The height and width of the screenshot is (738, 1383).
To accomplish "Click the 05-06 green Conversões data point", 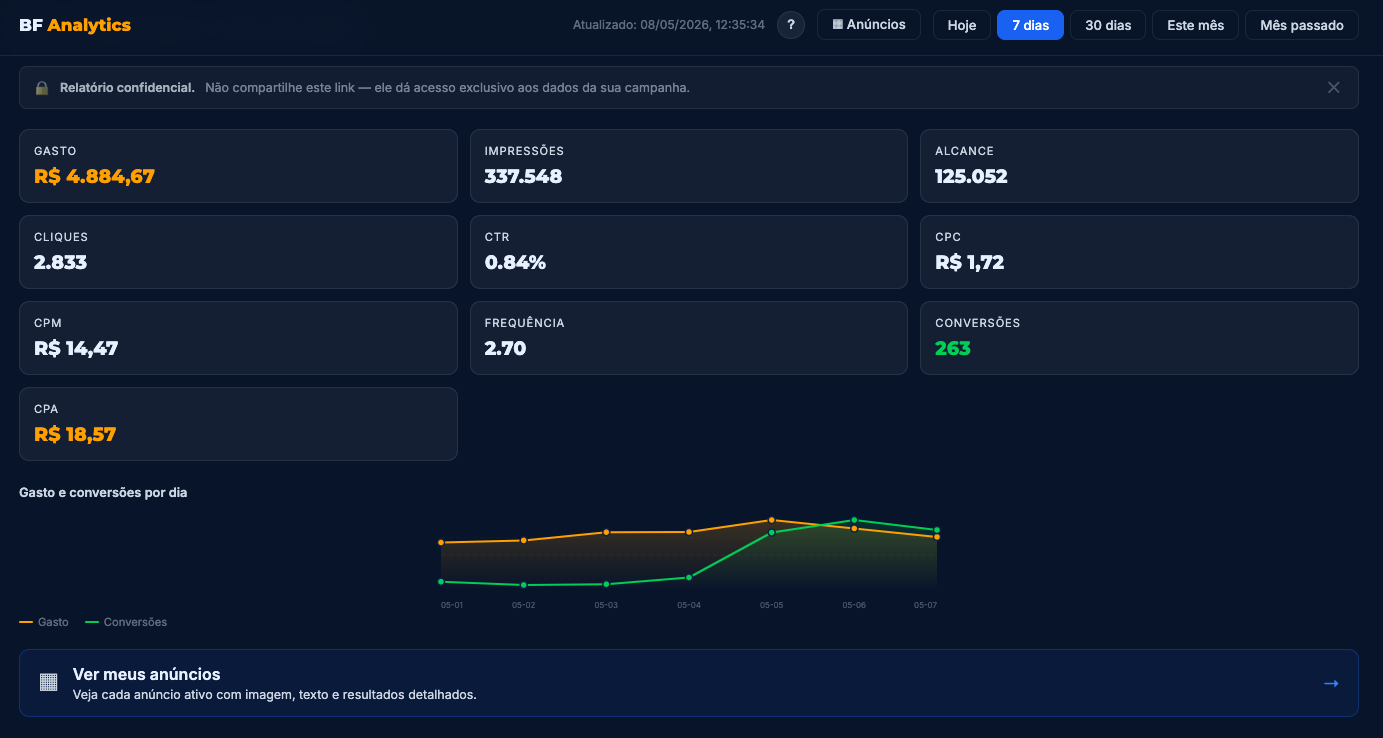I will [x=854, y=520].
